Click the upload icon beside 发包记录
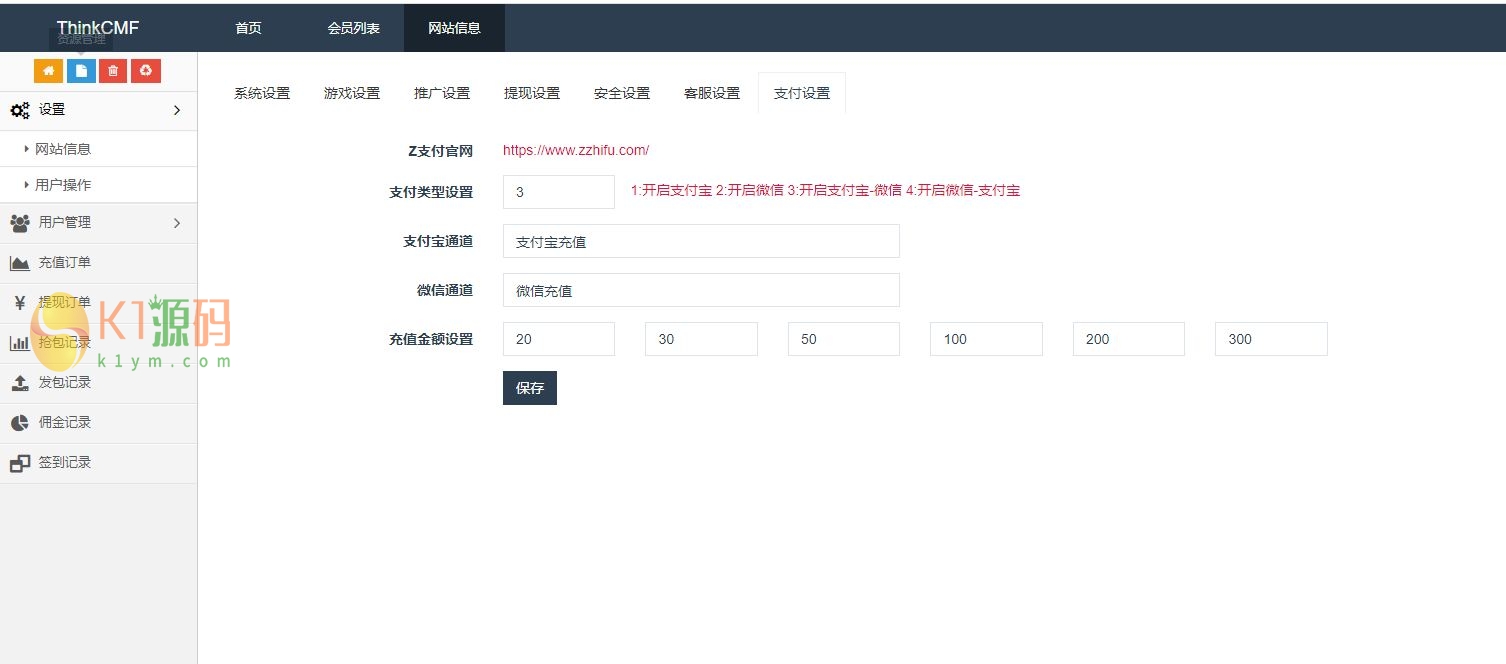 (20, 383)
